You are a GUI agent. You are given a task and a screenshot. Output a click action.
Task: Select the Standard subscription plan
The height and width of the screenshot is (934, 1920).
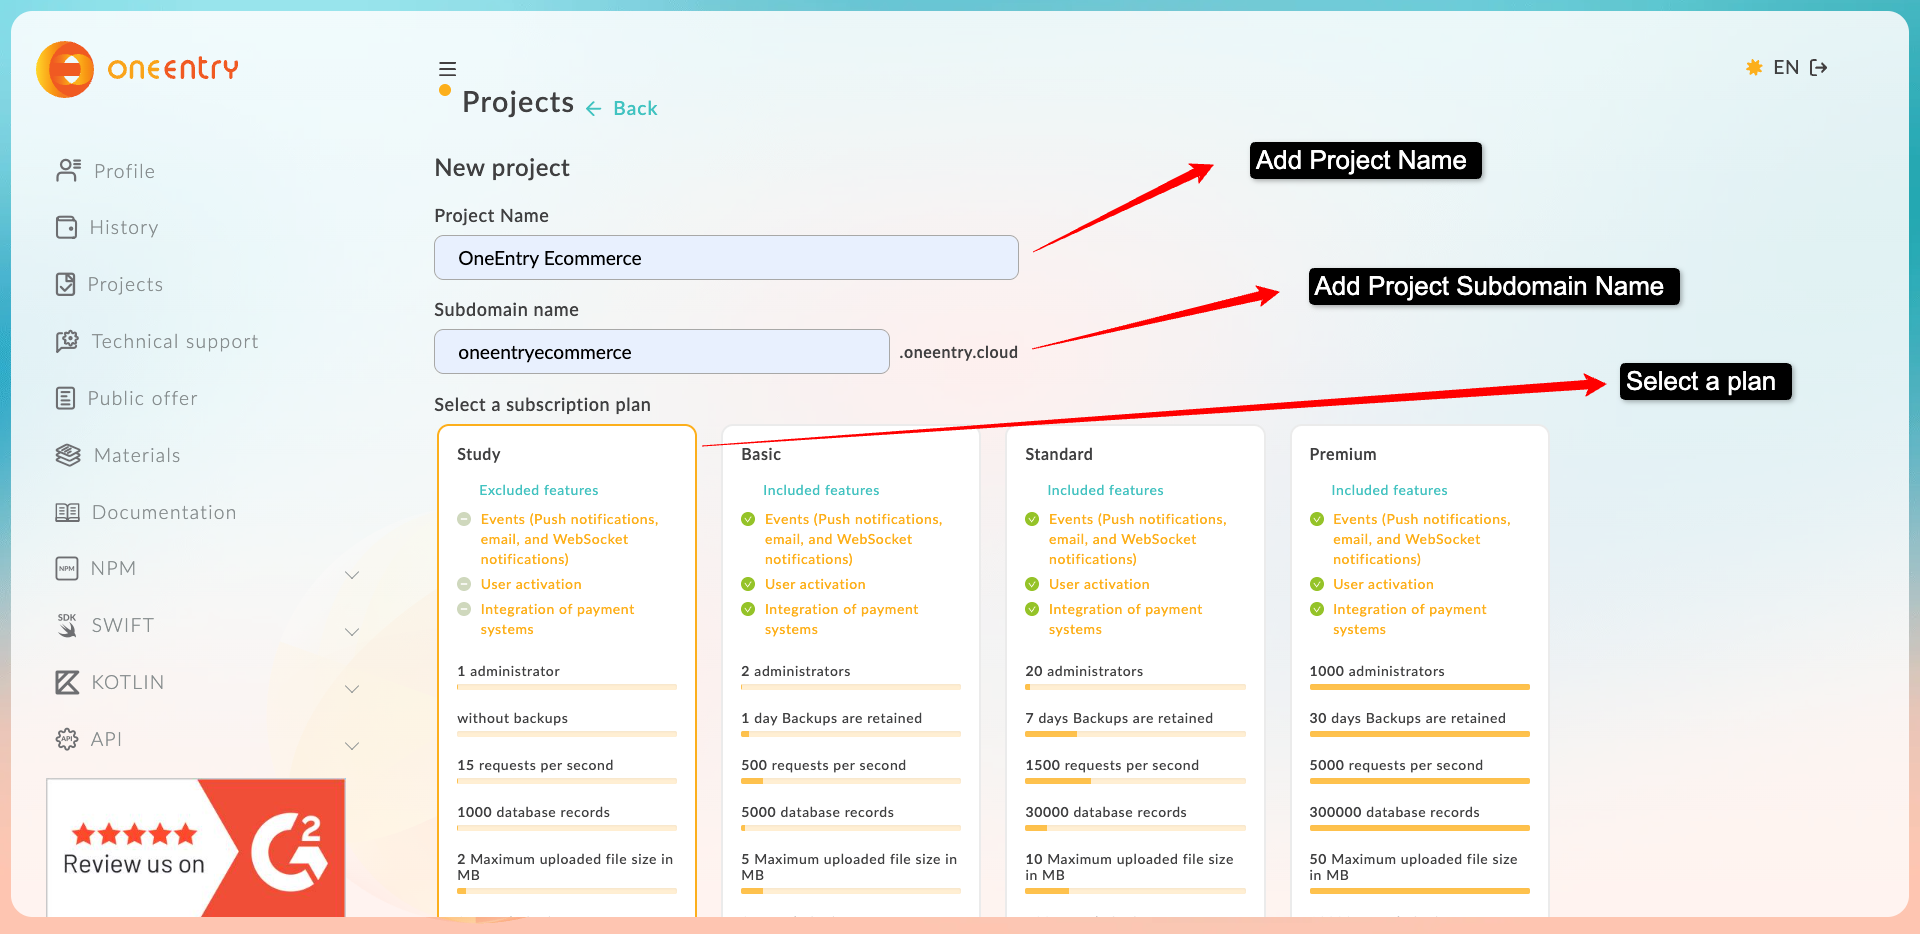1135,671
